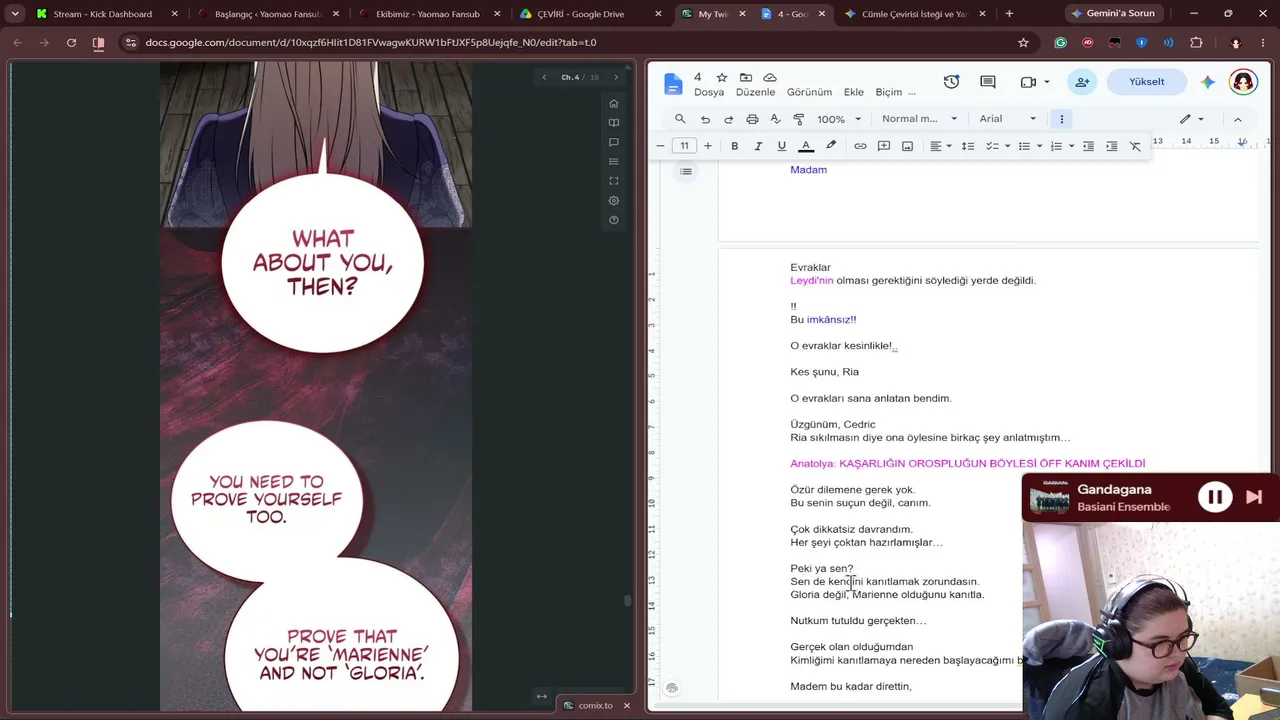Toggle bold formatting
1280x720 pixels.
(734, 146)
